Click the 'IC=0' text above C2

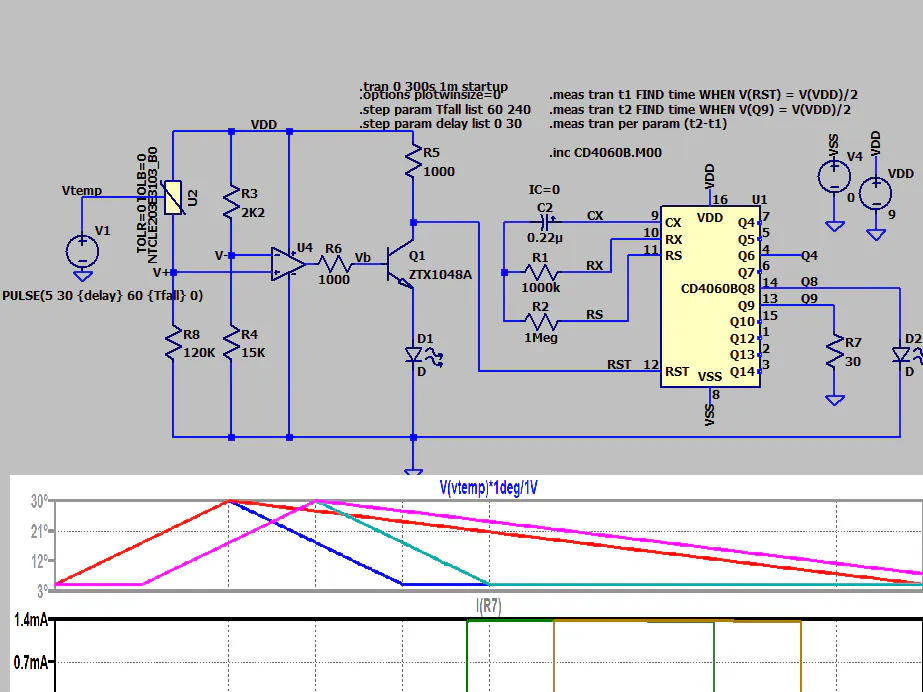click(x=544, y=189)
